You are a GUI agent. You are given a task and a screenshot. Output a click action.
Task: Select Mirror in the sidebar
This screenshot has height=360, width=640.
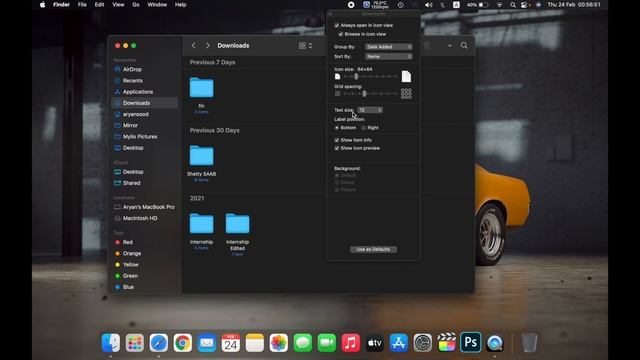point(130,125)
